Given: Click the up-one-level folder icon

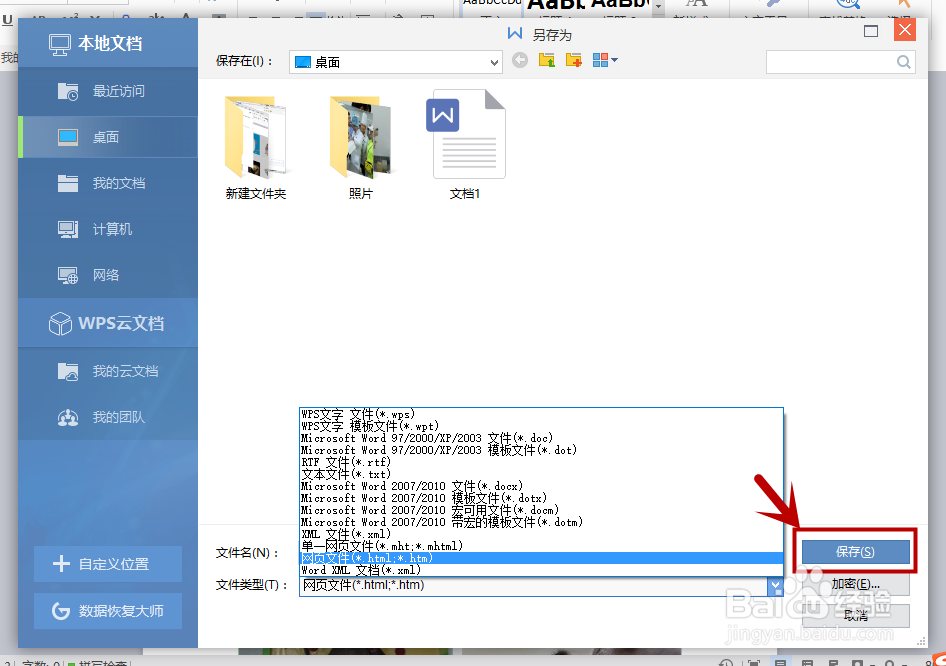Looking at the screenshot, I should [547, 60].
